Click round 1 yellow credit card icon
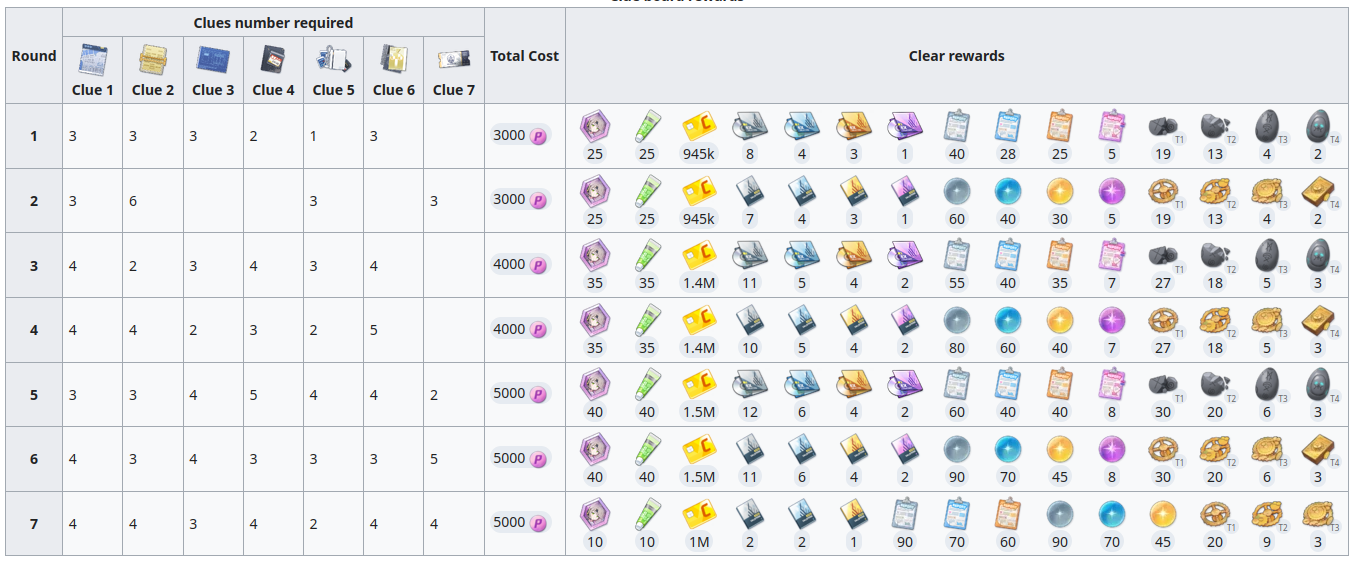Image resolution: width=1356 pixels, height=563 pixels. tap(698, 125)
